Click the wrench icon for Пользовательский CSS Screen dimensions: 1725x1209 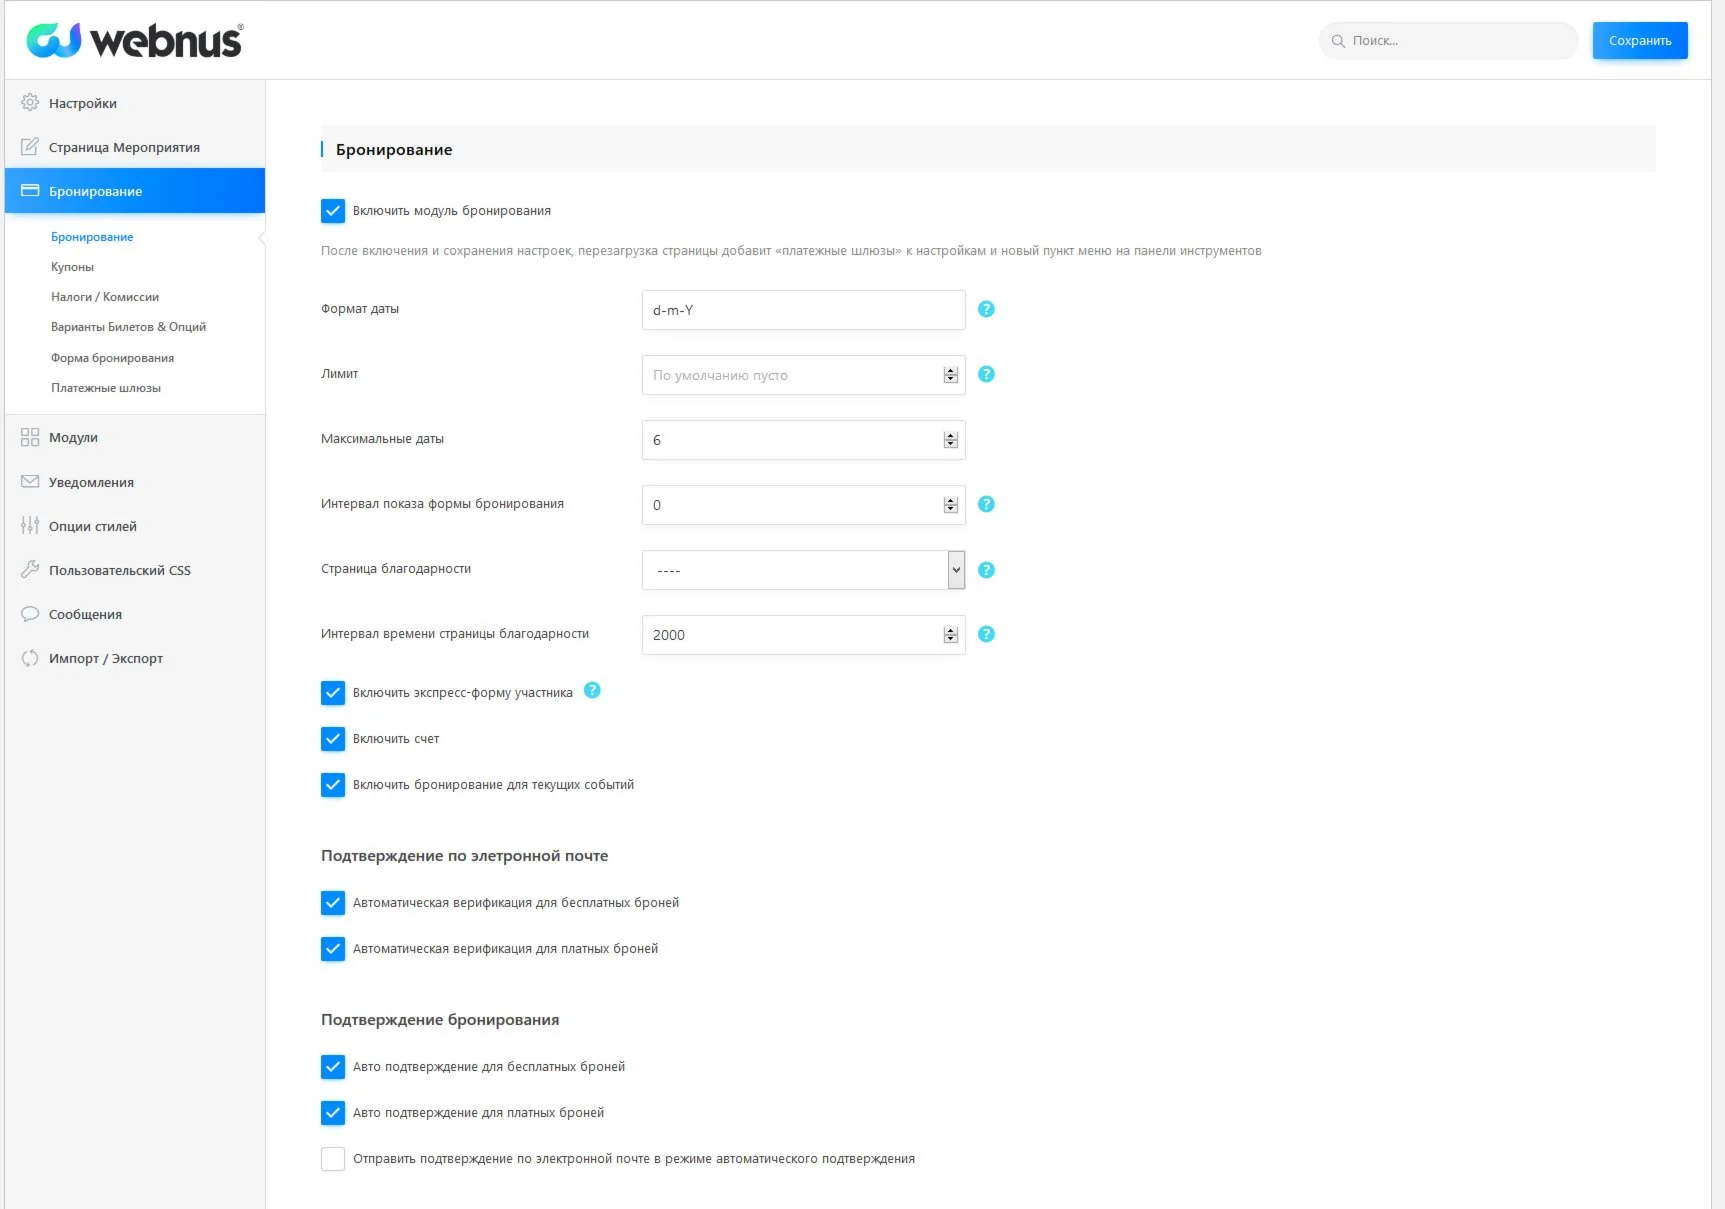30,570
